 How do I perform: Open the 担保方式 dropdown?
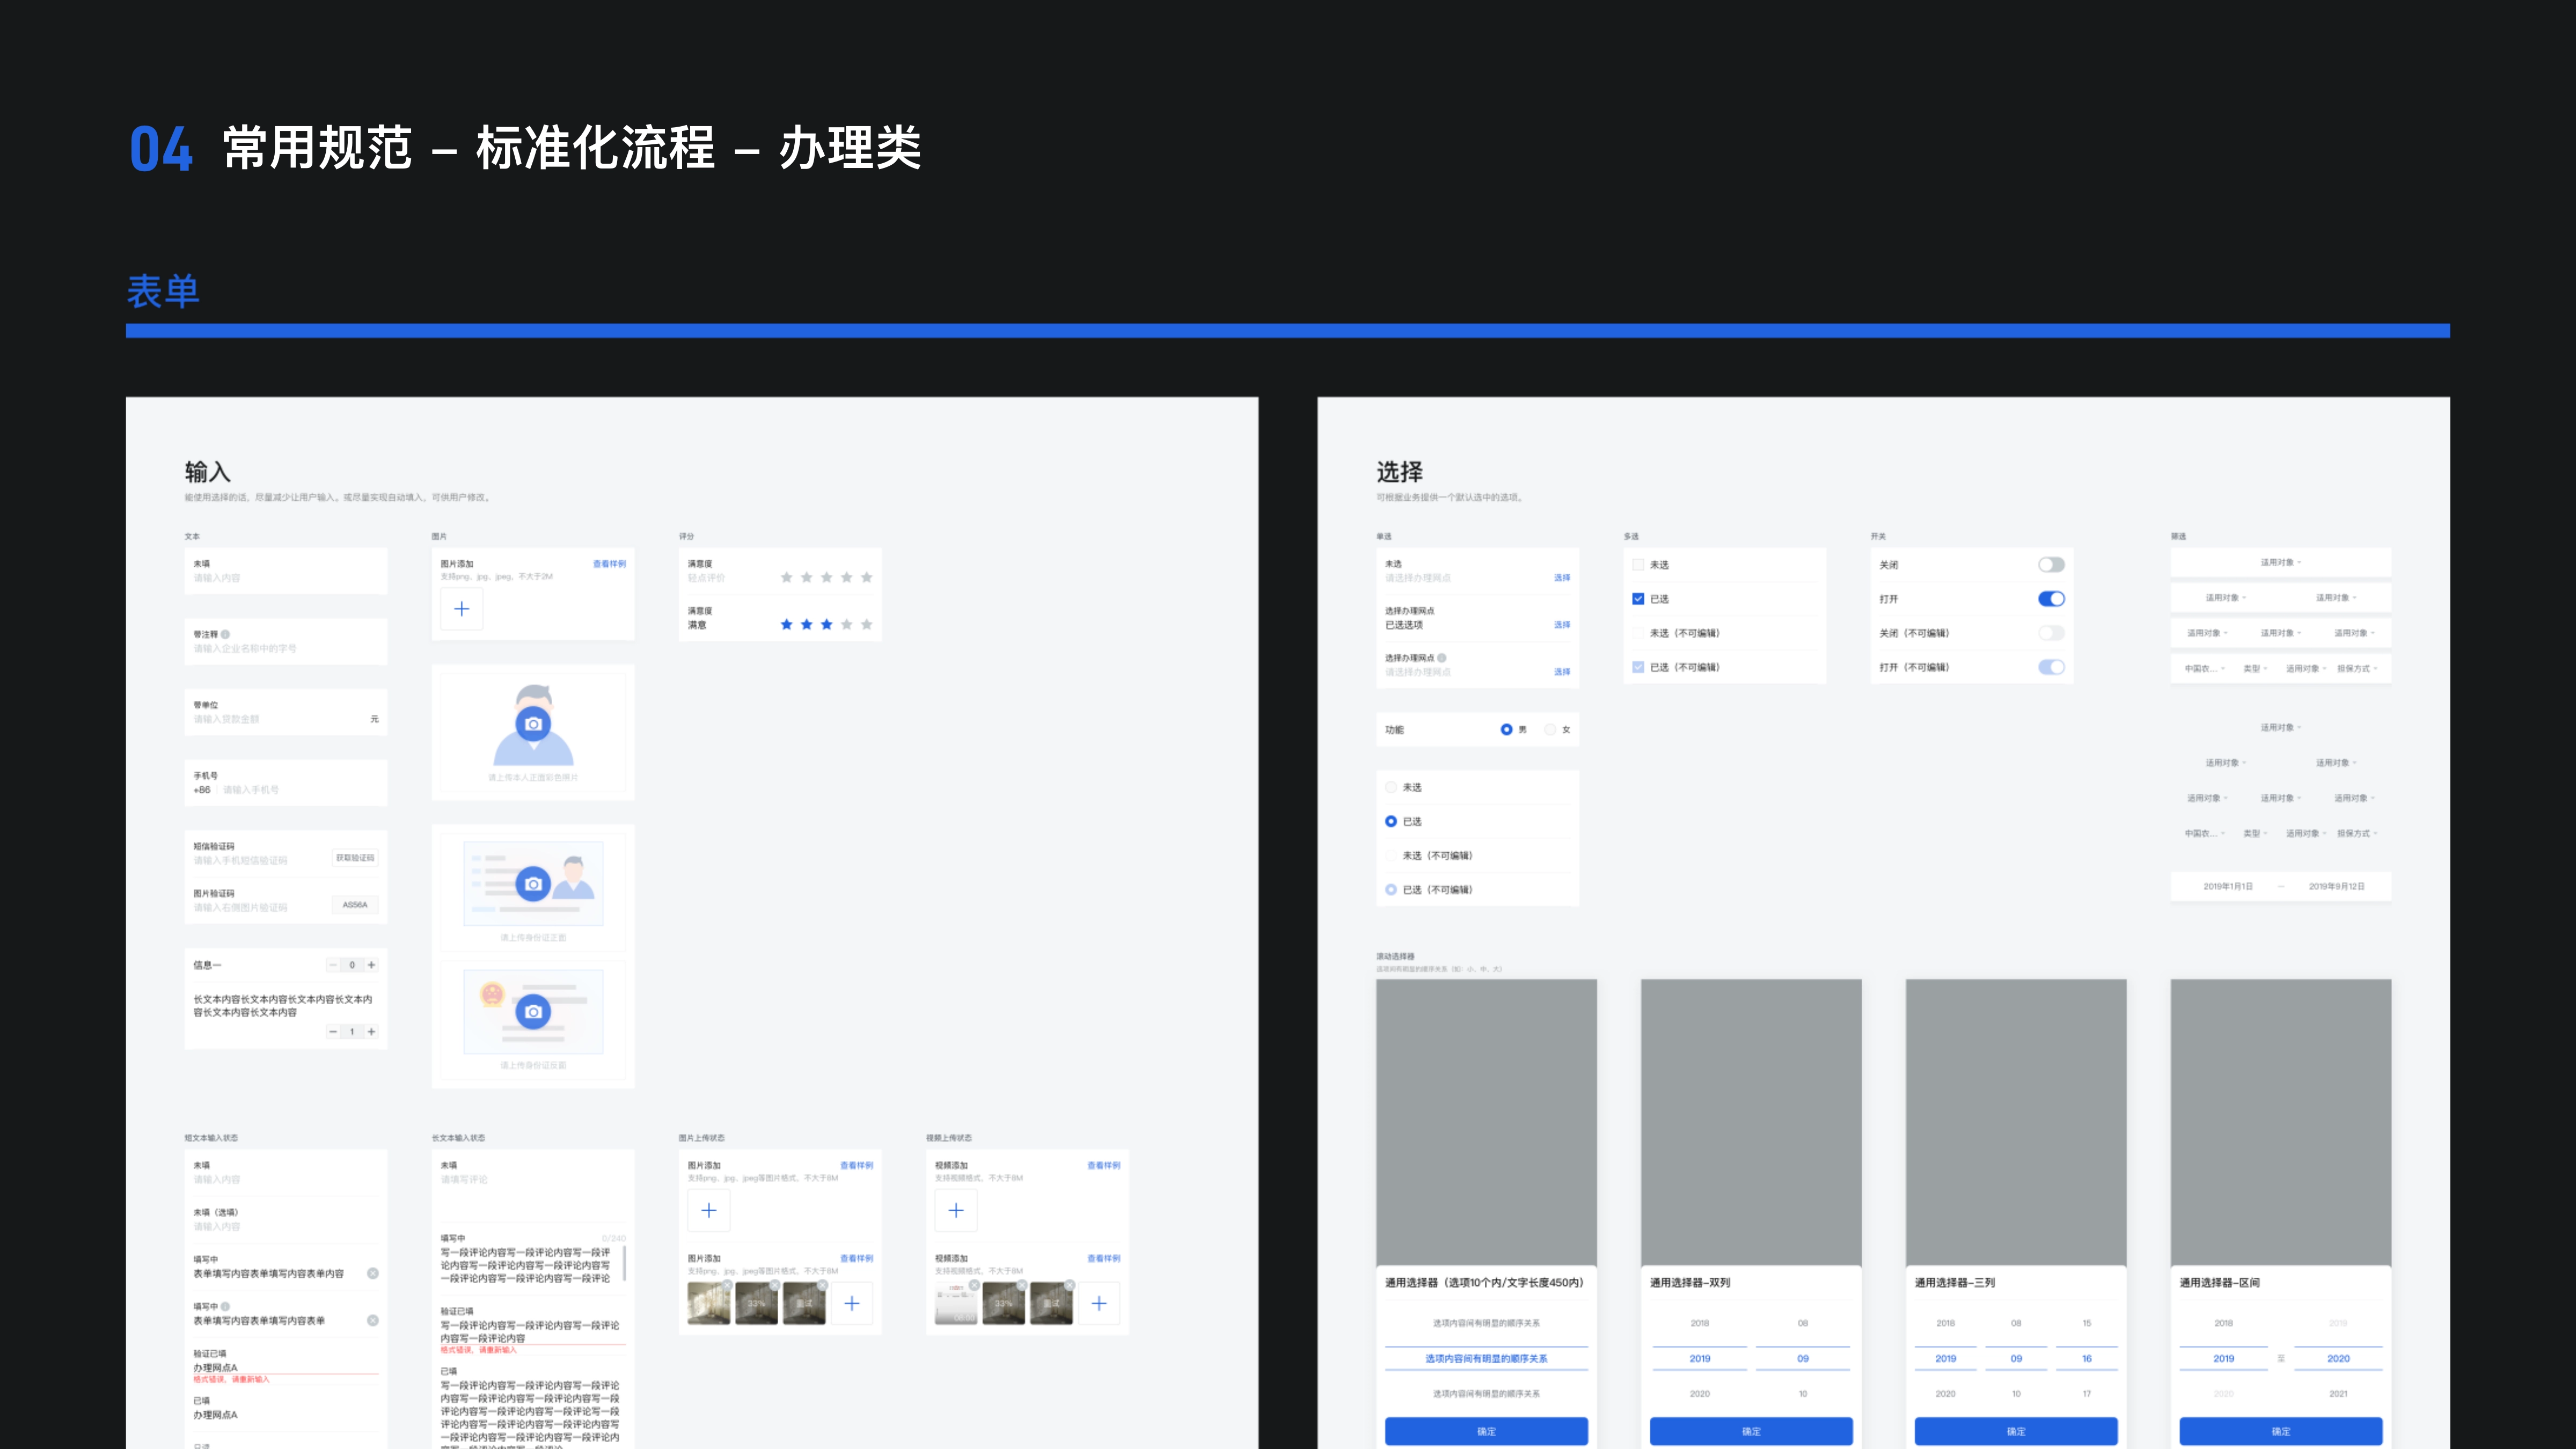2353,669
